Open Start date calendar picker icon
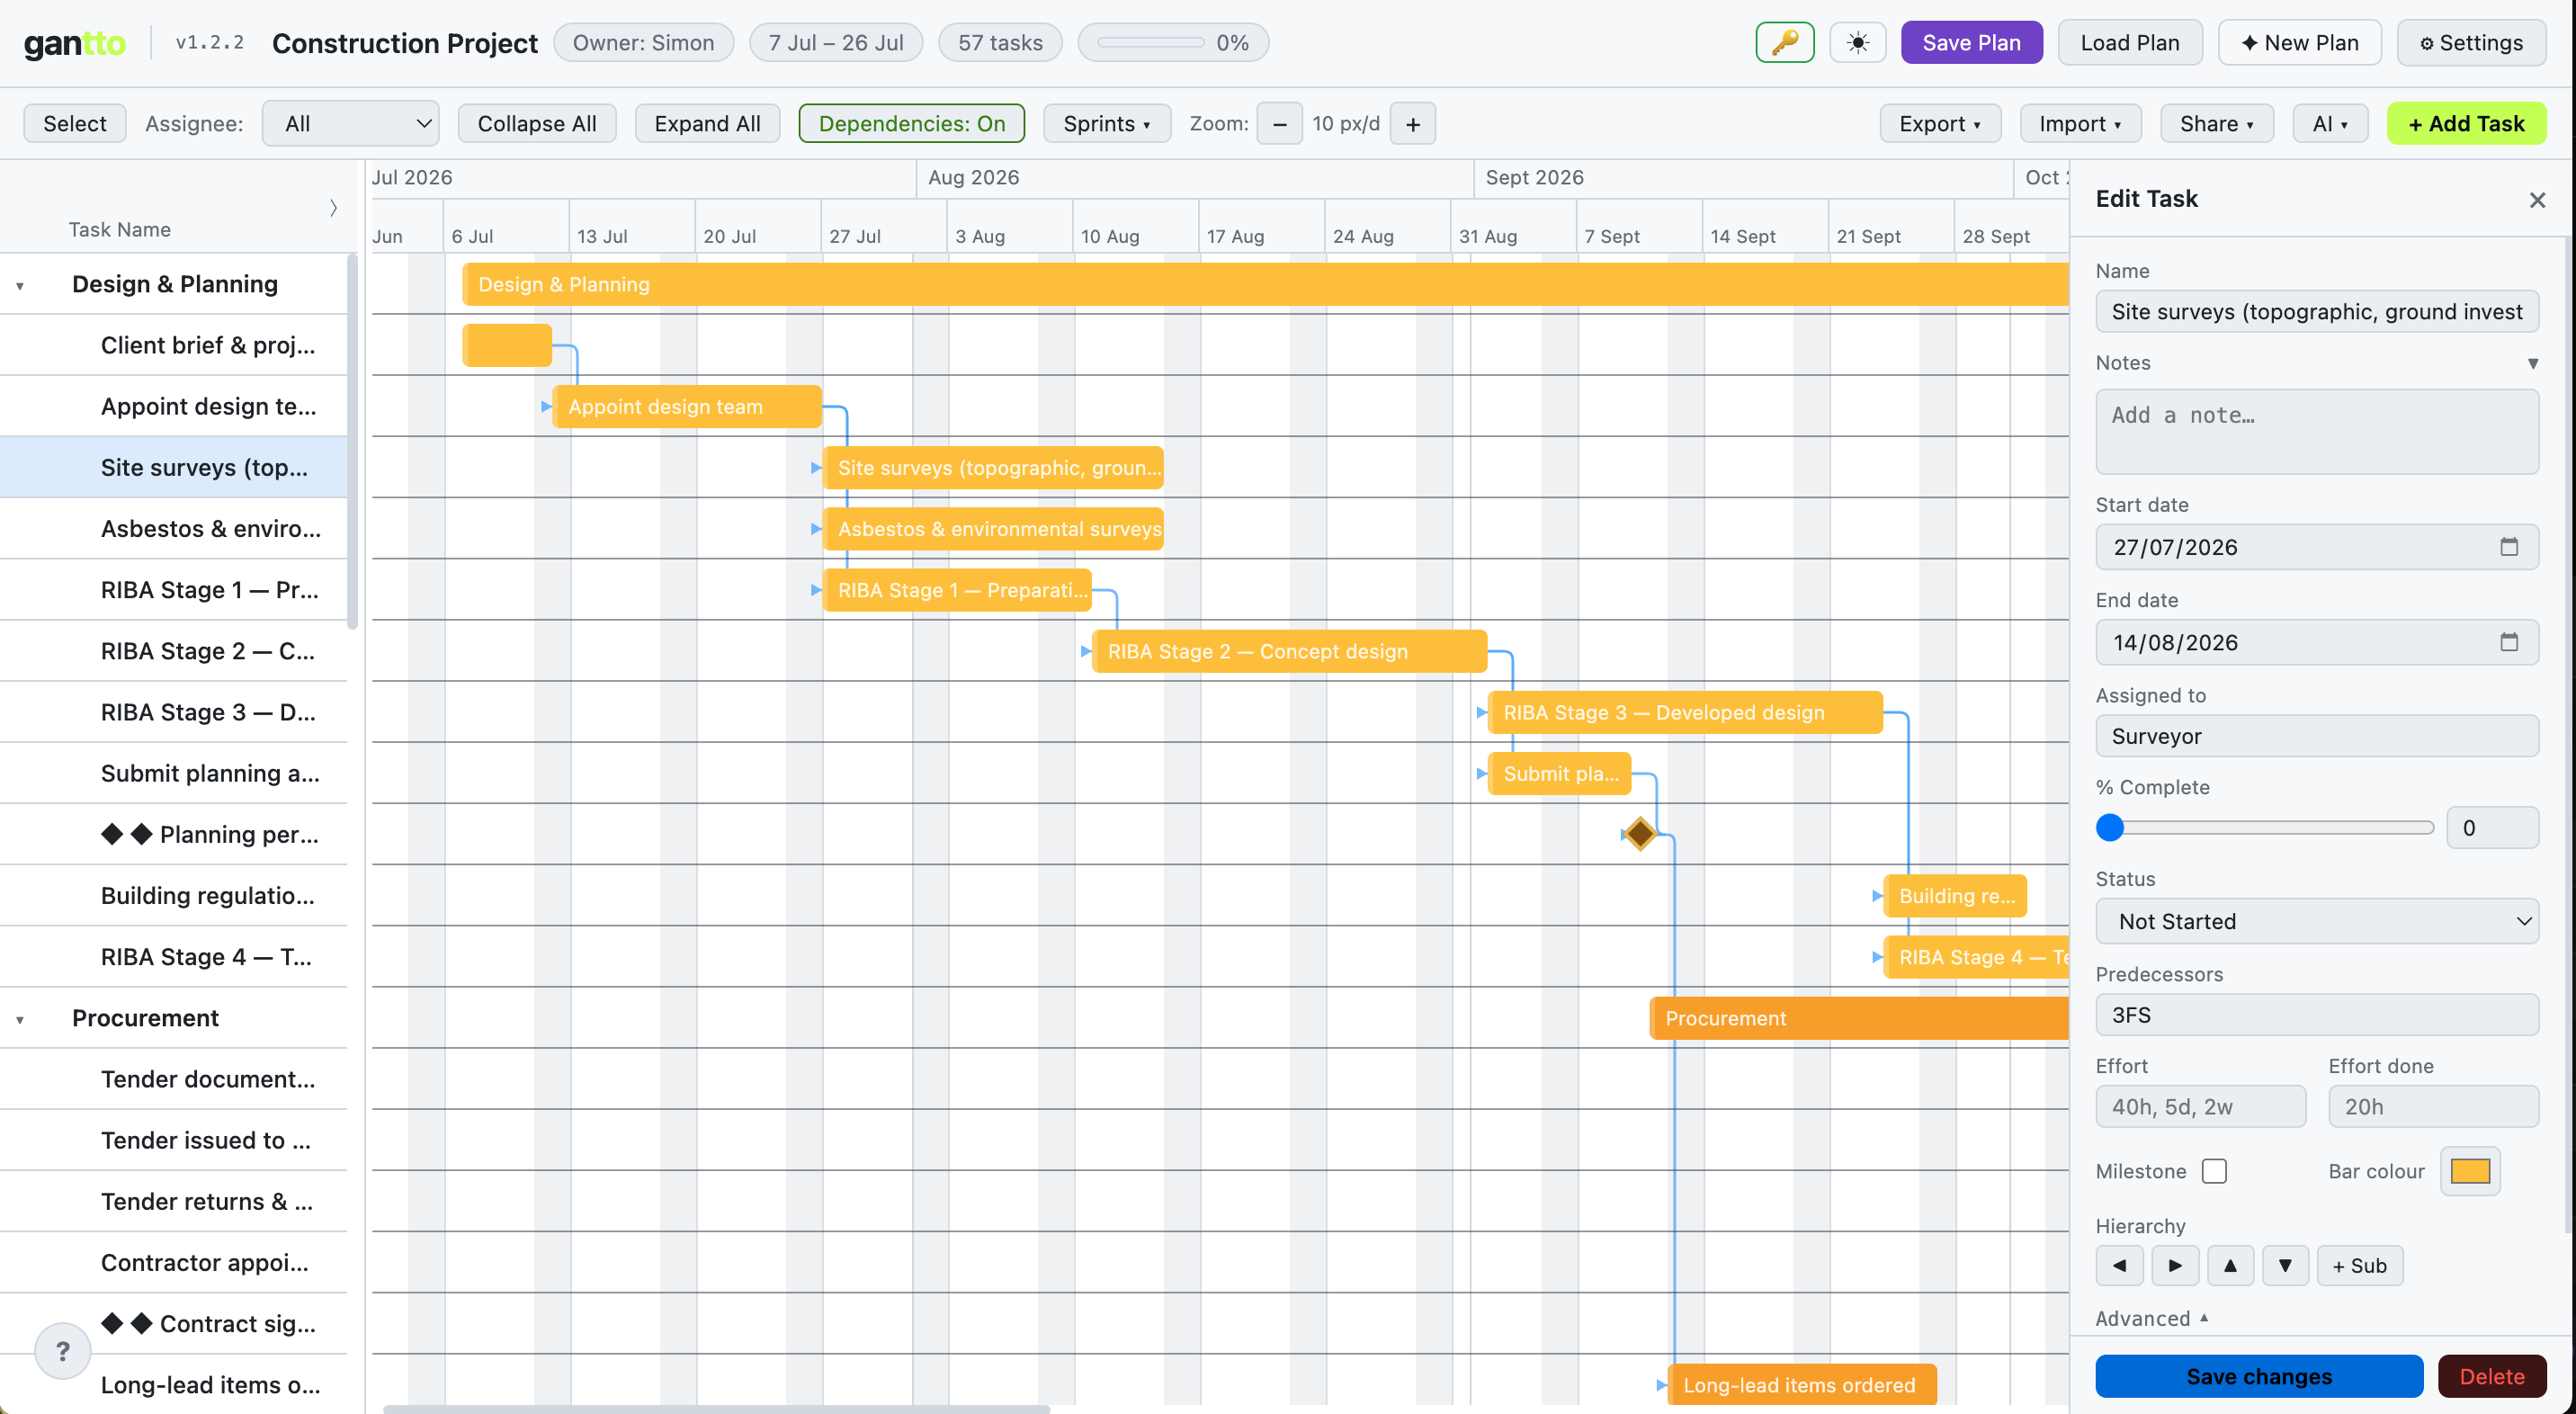 pos(2508,546)
